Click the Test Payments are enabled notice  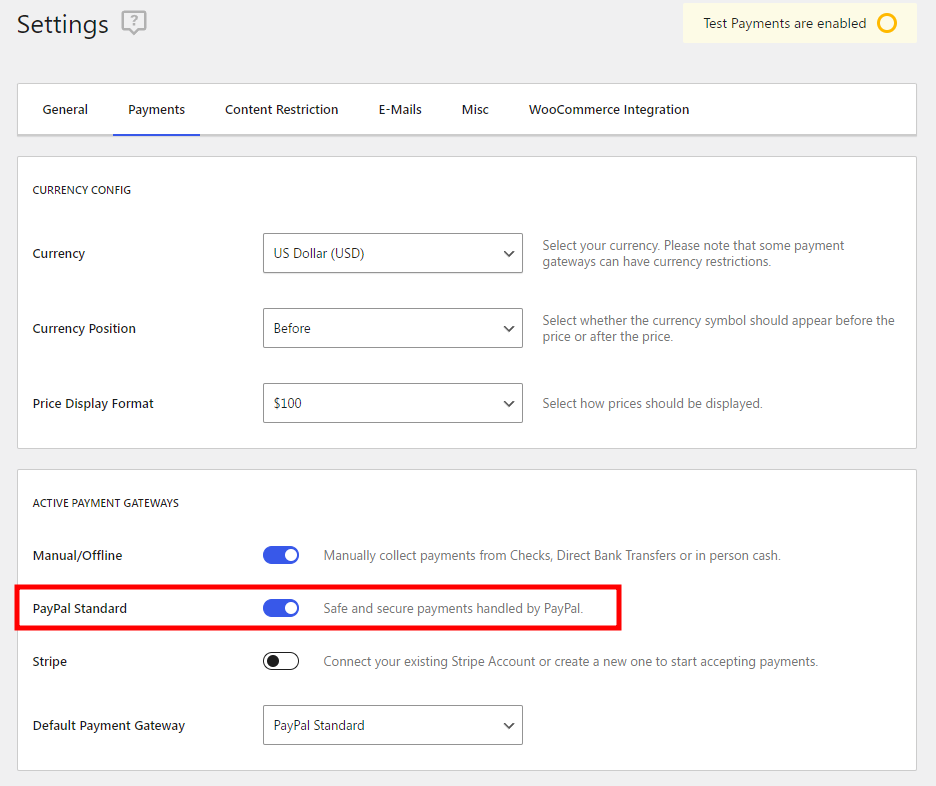pos(799,23)
